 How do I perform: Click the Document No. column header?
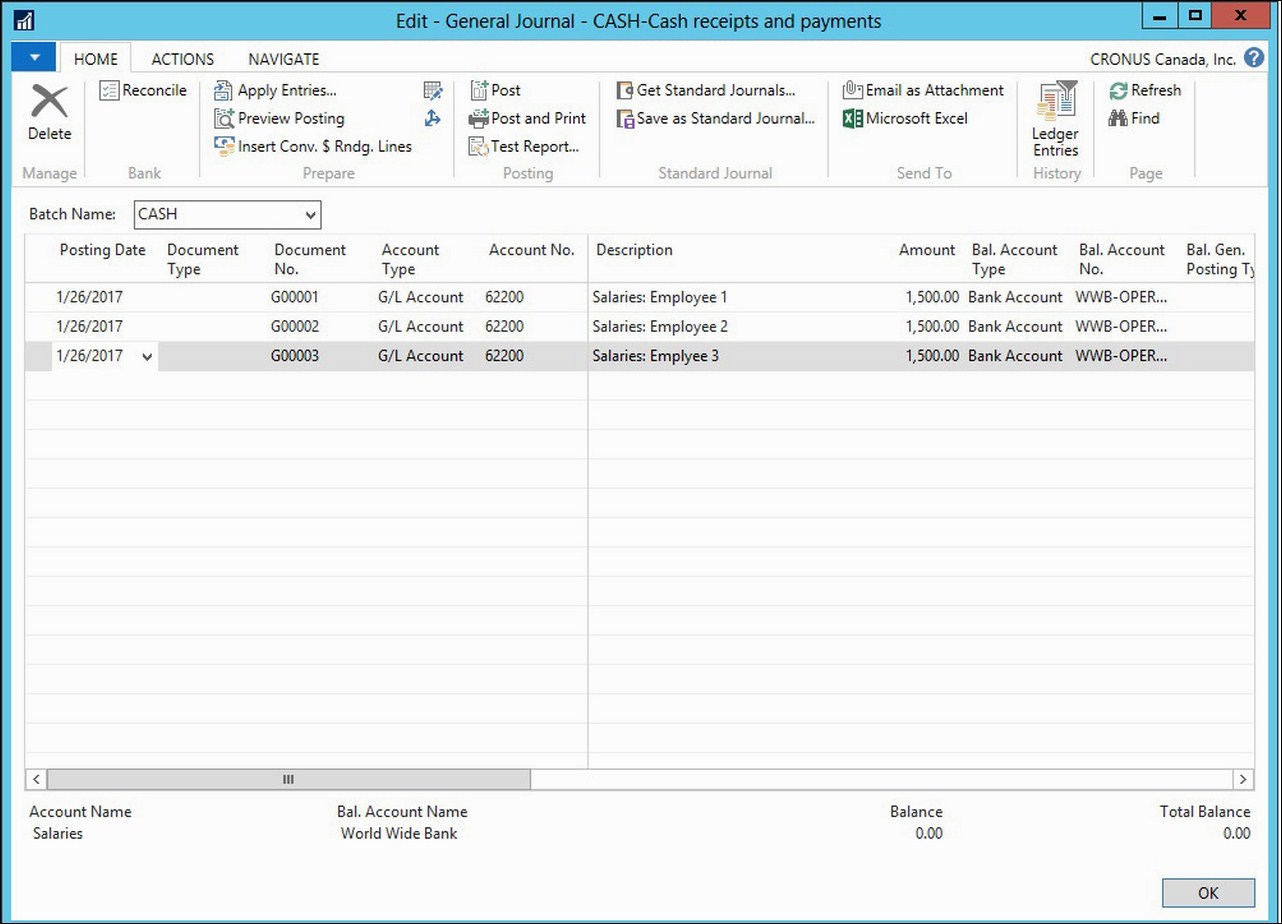click(310, 259)
